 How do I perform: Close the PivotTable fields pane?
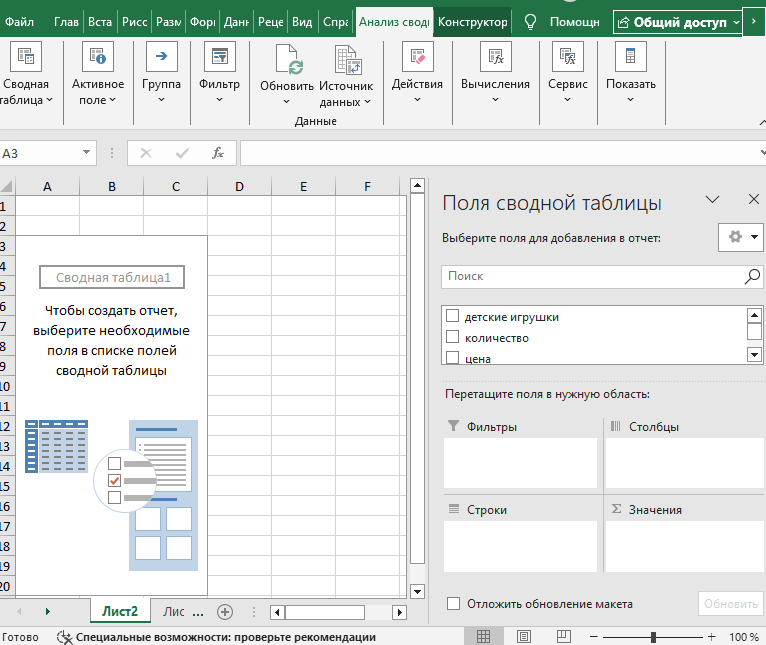(x=754, y=199)
